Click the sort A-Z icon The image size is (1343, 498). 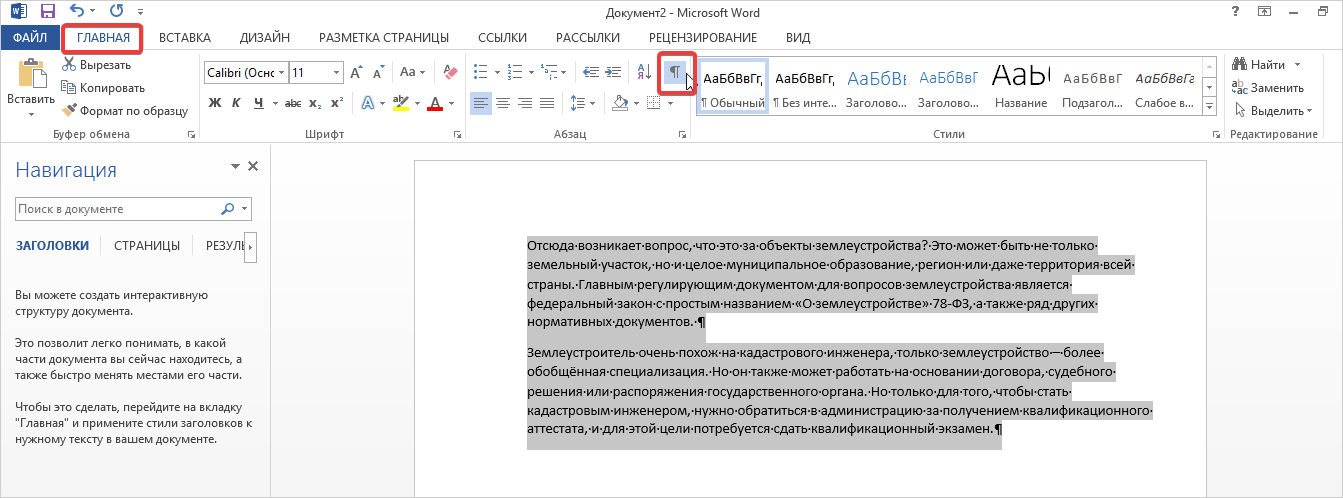643,73
